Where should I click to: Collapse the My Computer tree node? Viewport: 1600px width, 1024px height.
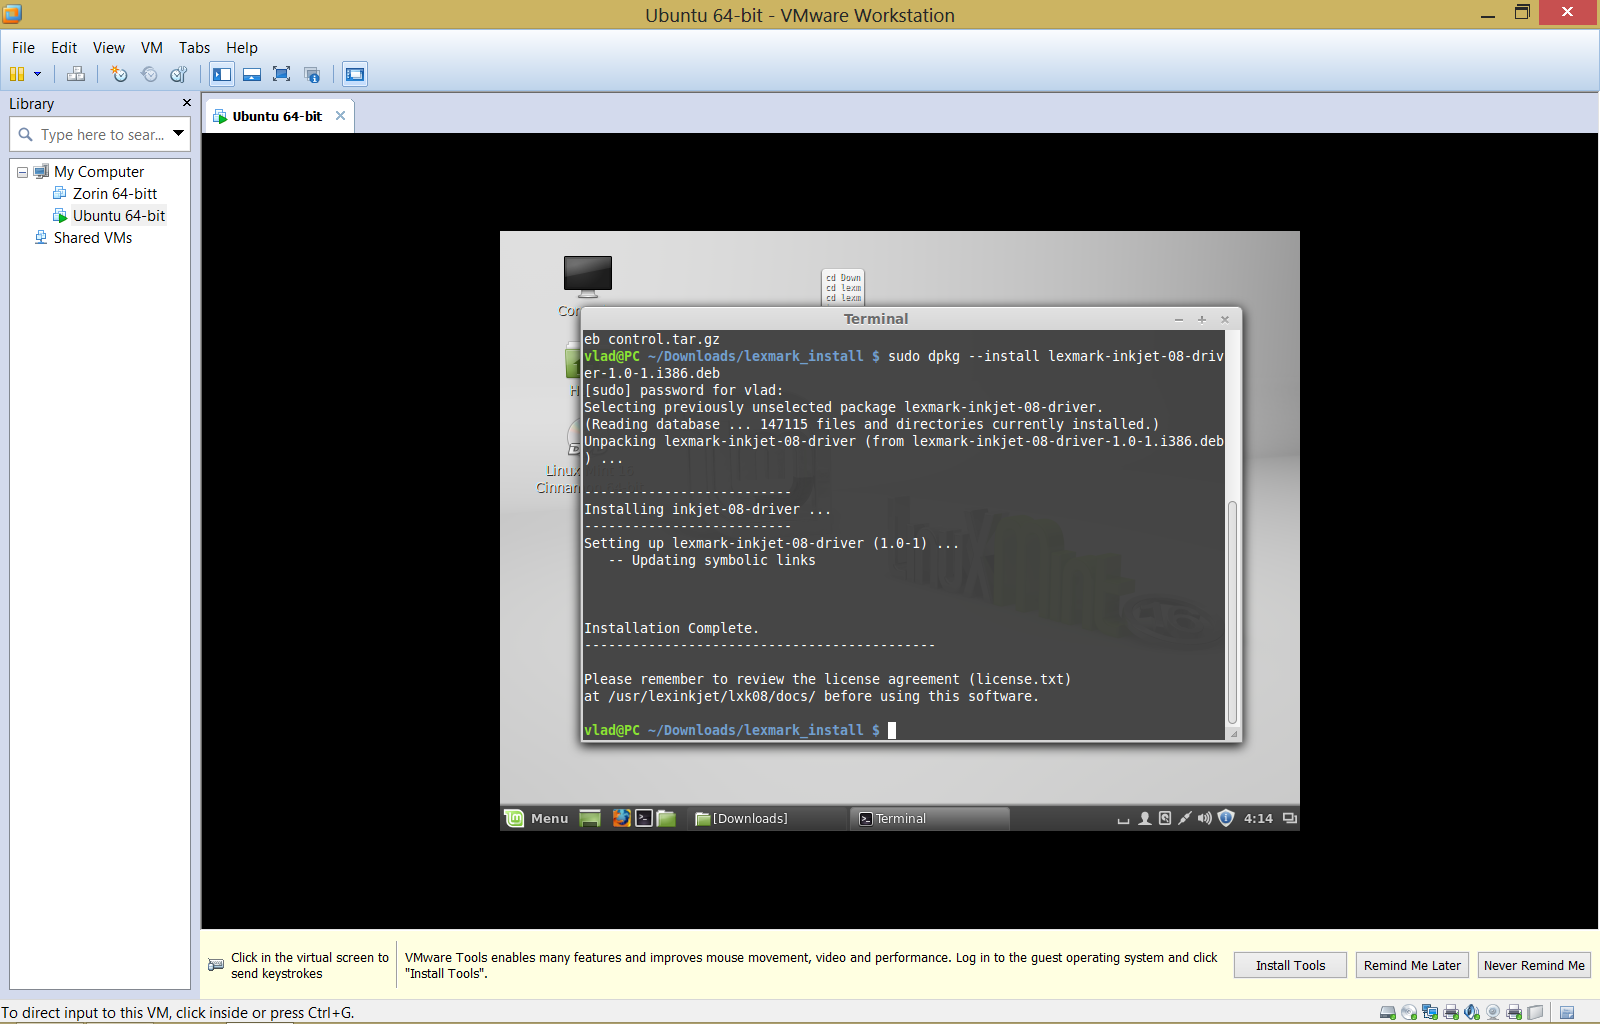(x=22, y=172)
